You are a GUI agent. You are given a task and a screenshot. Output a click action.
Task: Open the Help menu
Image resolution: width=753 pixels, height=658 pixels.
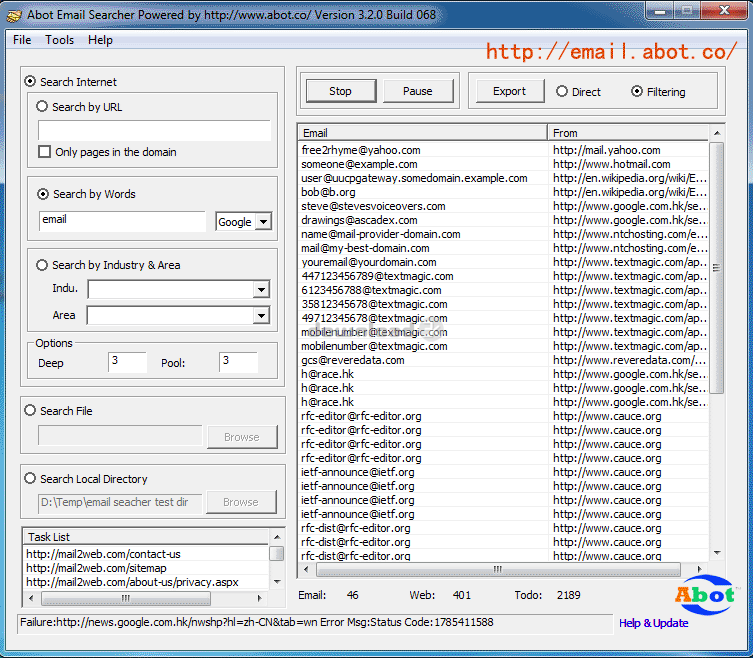point(100,40)
